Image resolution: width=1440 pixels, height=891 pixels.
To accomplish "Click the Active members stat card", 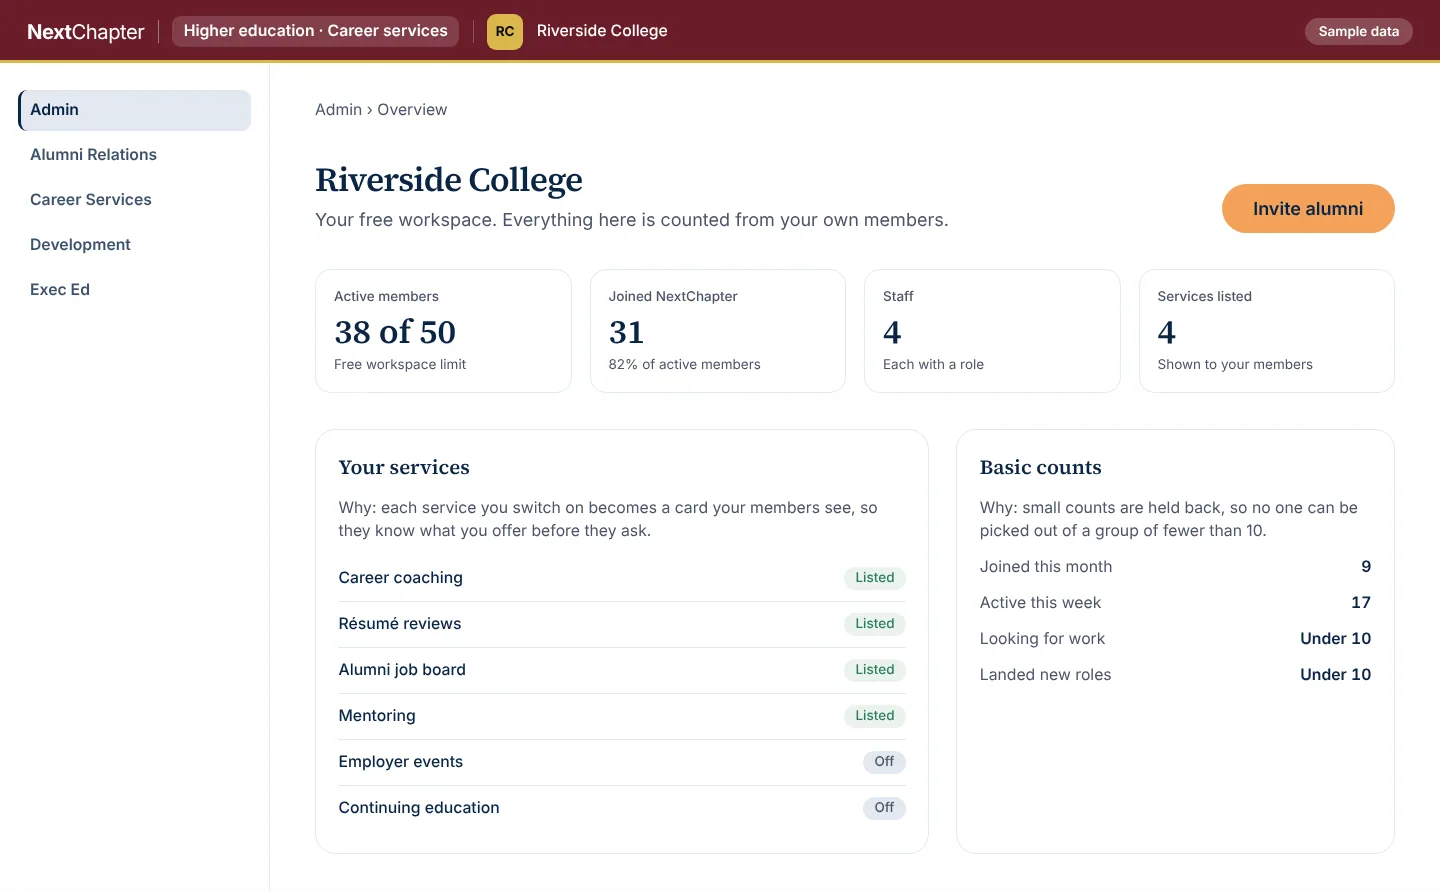I will pyautogui.click(x=443, y=331).
